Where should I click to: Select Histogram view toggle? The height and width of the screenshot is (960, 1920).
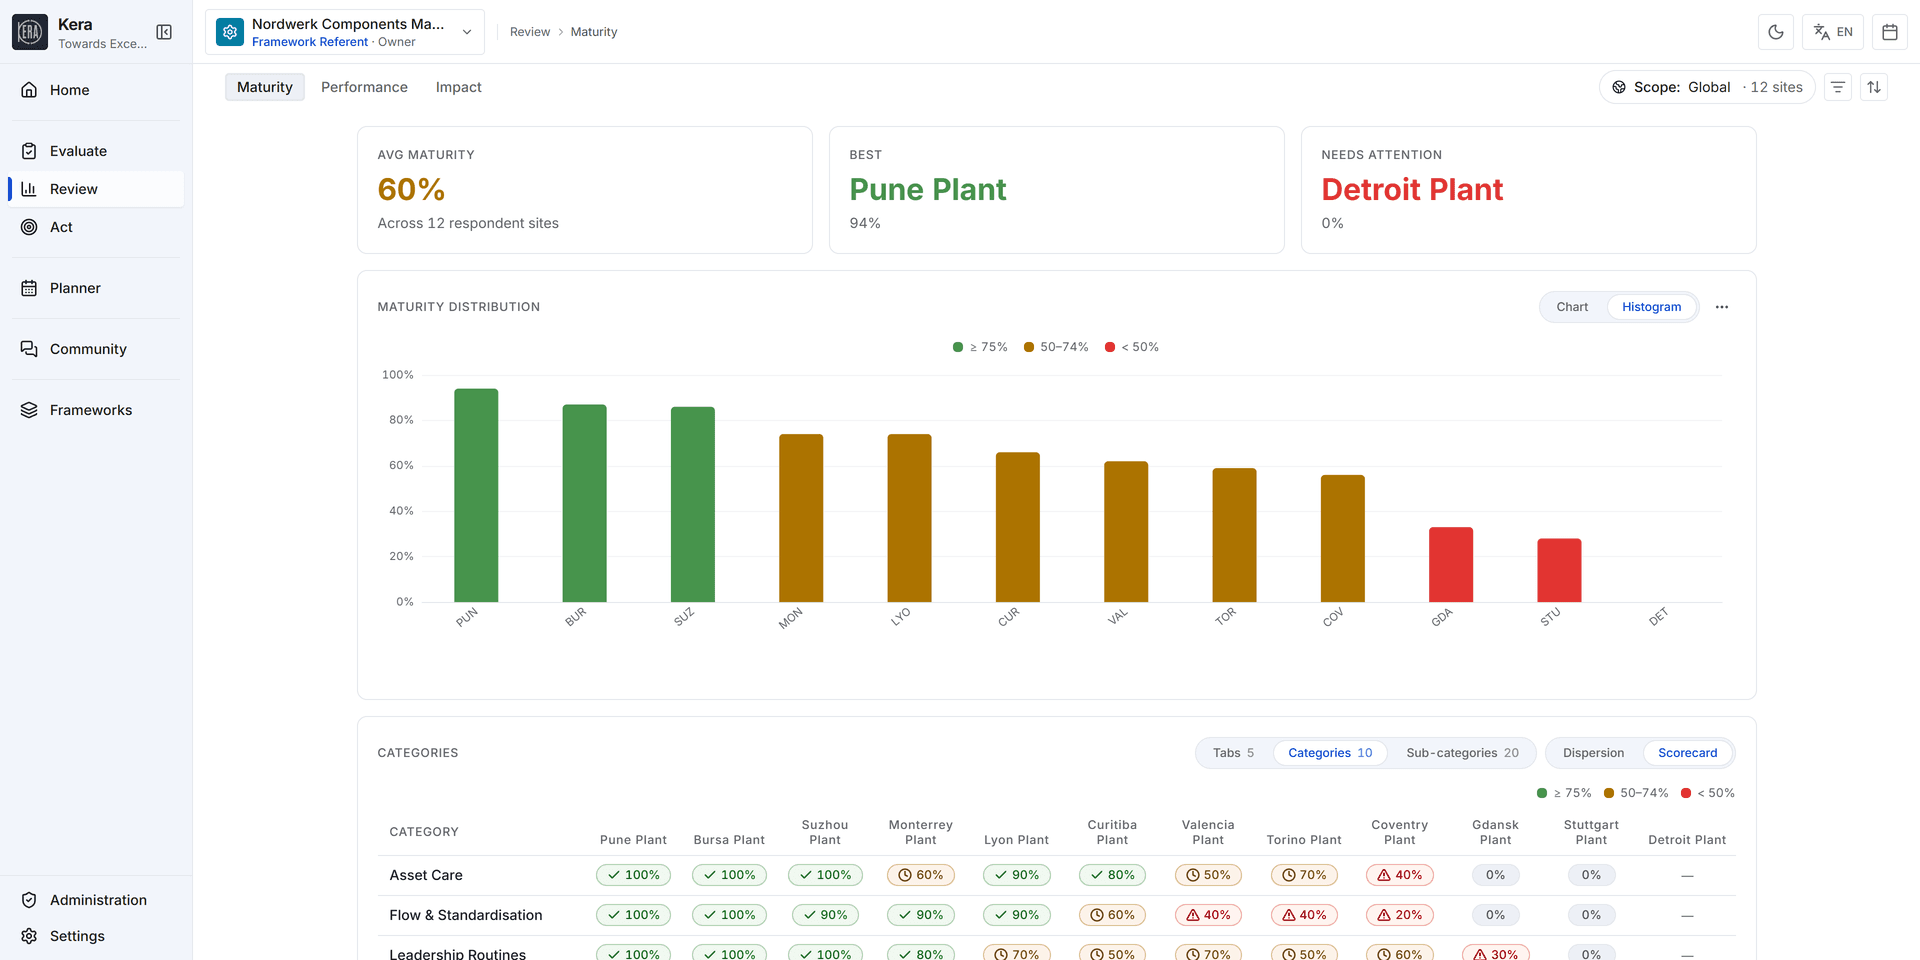tap(1652, 307)
